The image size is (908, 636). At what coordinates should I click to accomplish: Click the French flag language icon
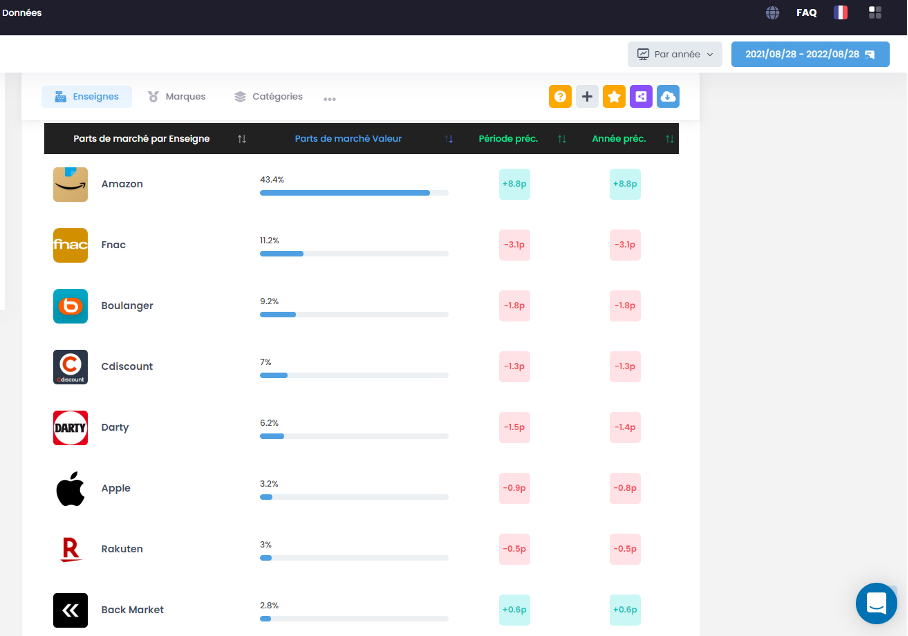[x=841, y=13]
